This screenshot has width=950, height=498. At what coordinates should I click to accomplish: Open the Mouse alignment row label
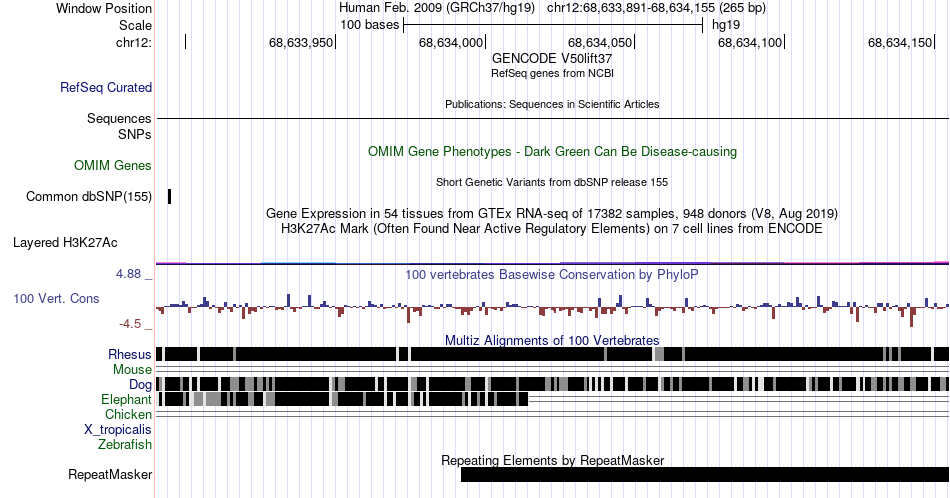[132, 370]
